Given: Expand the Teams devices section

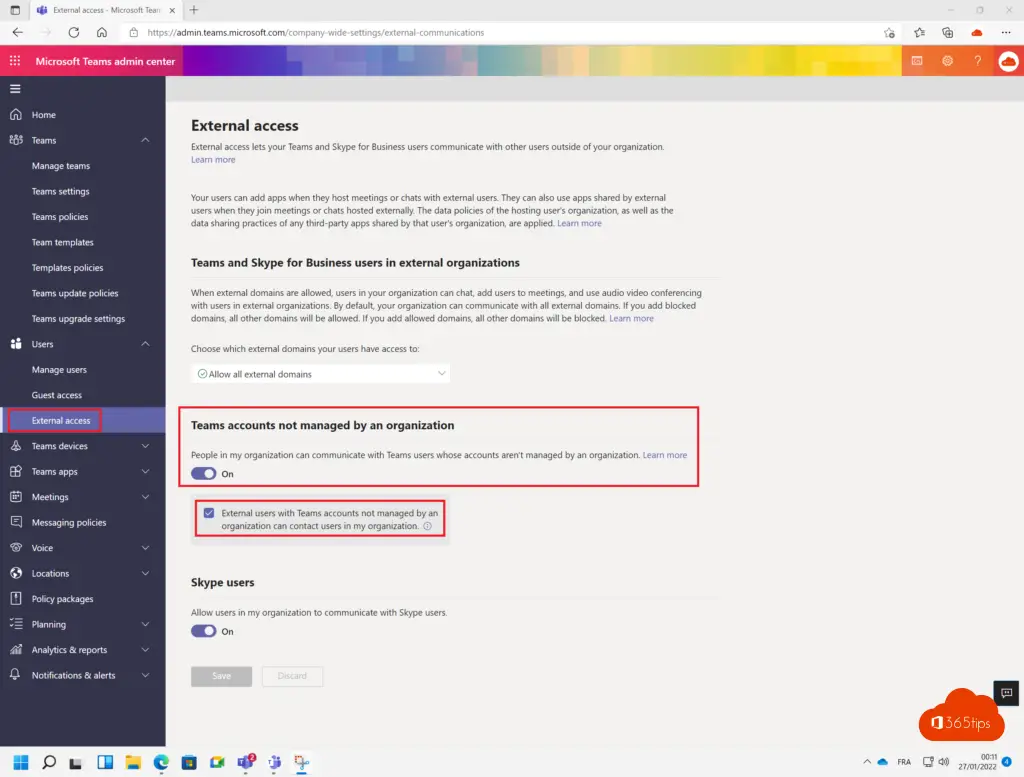Looking at the screenshot, I should pos(145,446).
